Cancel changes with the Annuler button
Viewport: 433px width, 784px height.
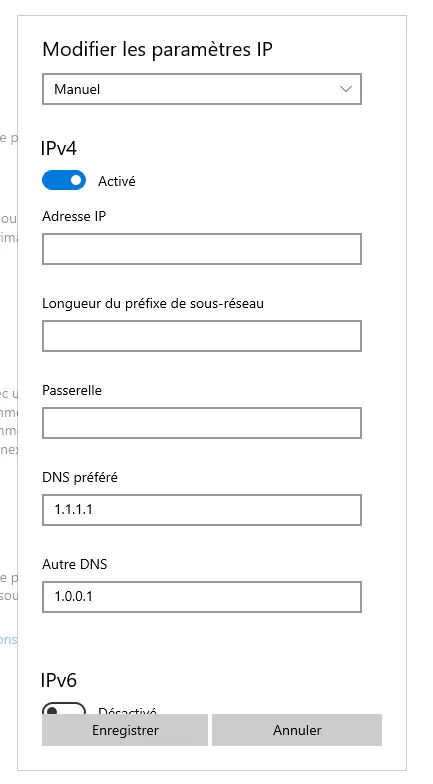click(297, 730)
